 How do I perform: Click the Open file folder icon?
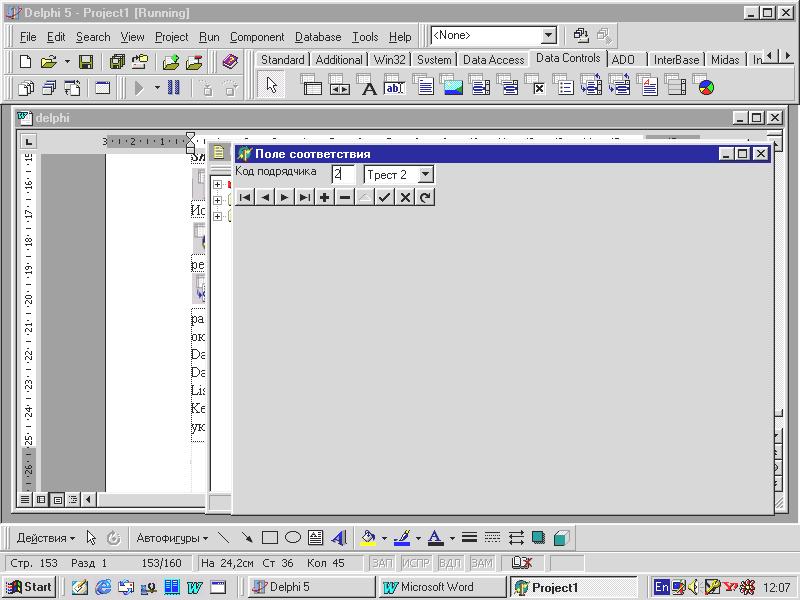coord(48,62)
